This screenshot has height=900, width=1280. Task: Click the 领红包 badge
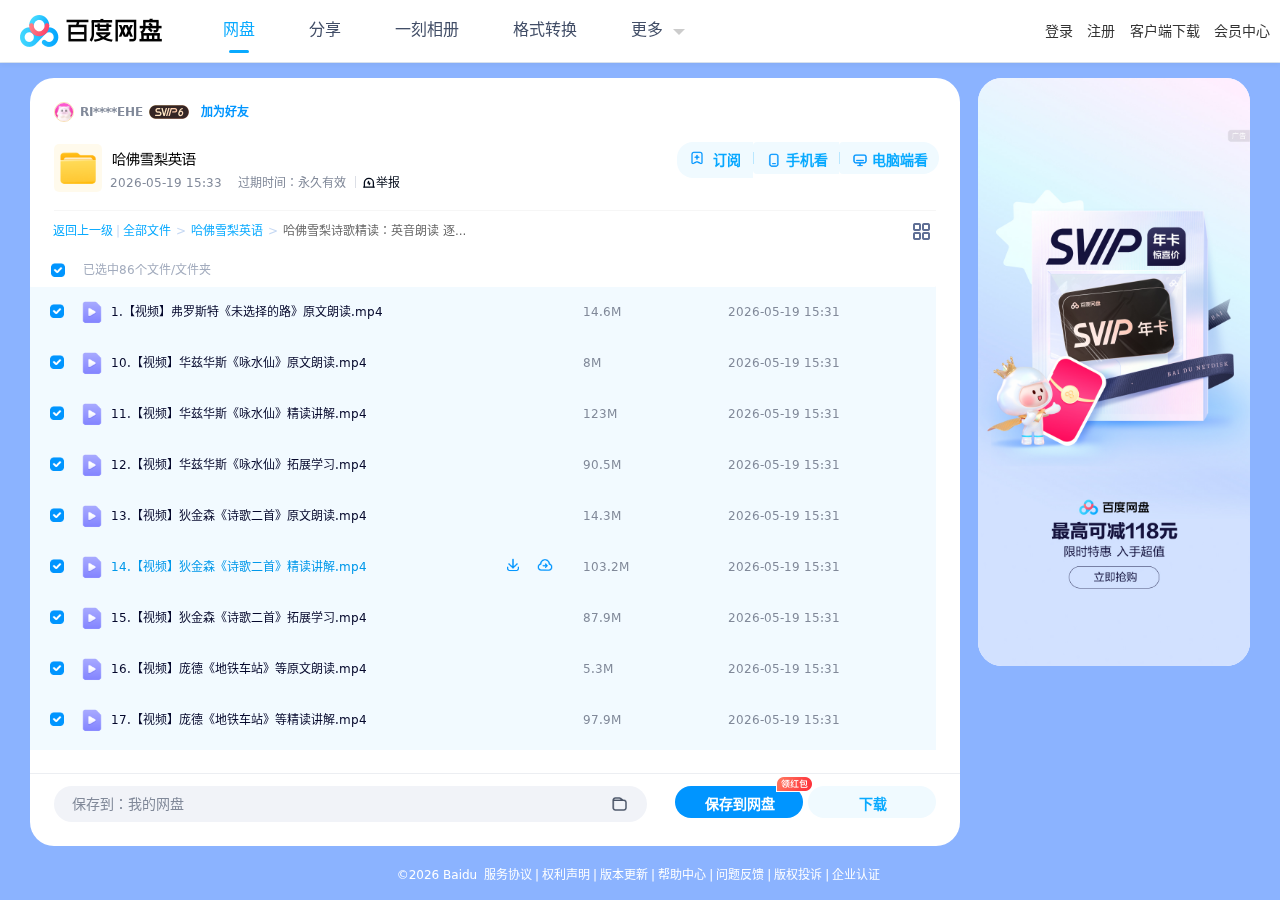[x=794, y=784]
